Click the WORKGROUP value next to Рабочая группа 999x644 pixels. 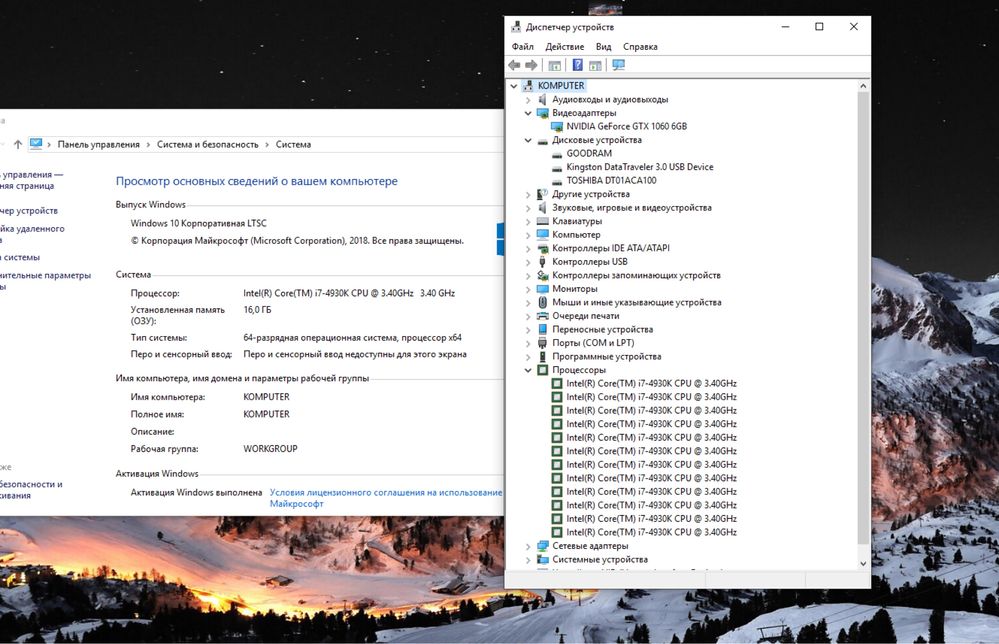click(x=270, y=449)
